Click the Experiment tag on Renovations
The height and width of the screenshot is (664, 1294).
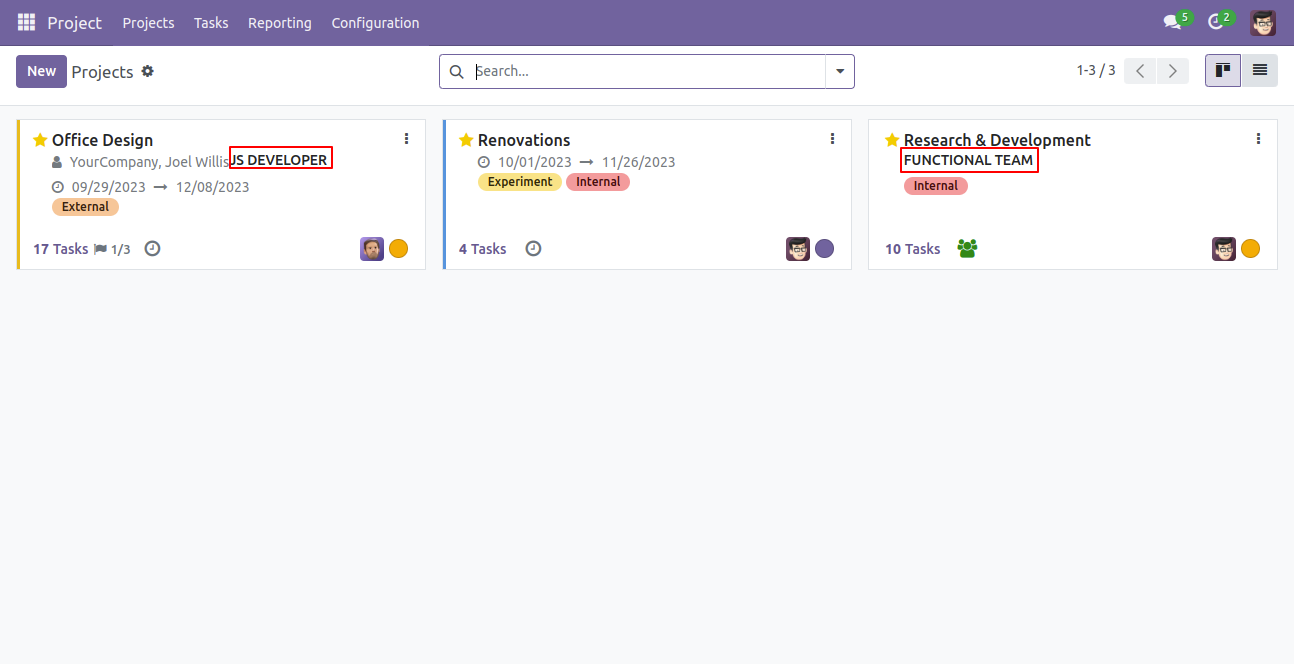click(x=520, y=182)
